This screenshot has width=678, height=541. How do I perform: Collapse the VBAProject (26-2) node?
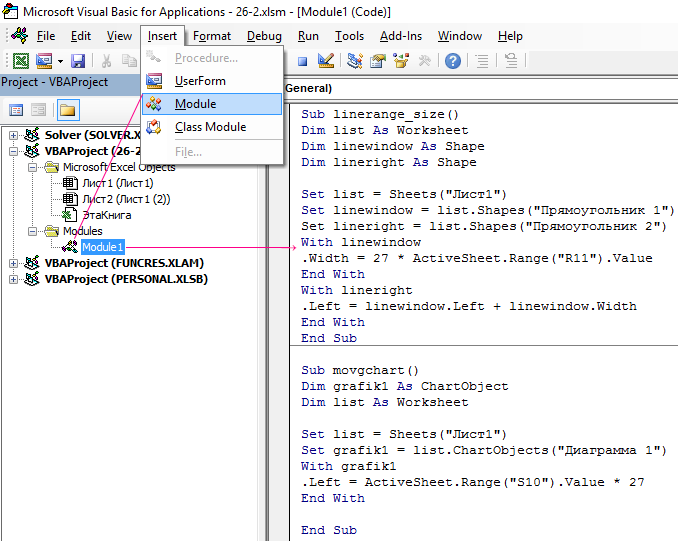(13, 151)
